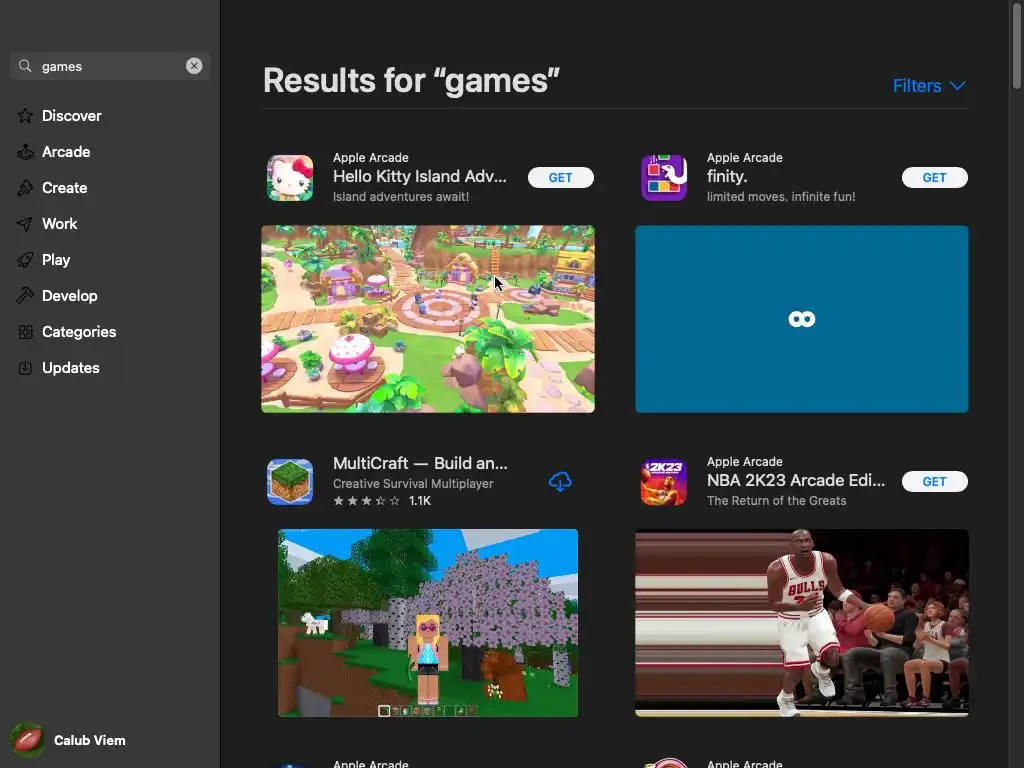
Task: Click Apple Arcade label above NBA 2K23
Action: tap(744, 462)
